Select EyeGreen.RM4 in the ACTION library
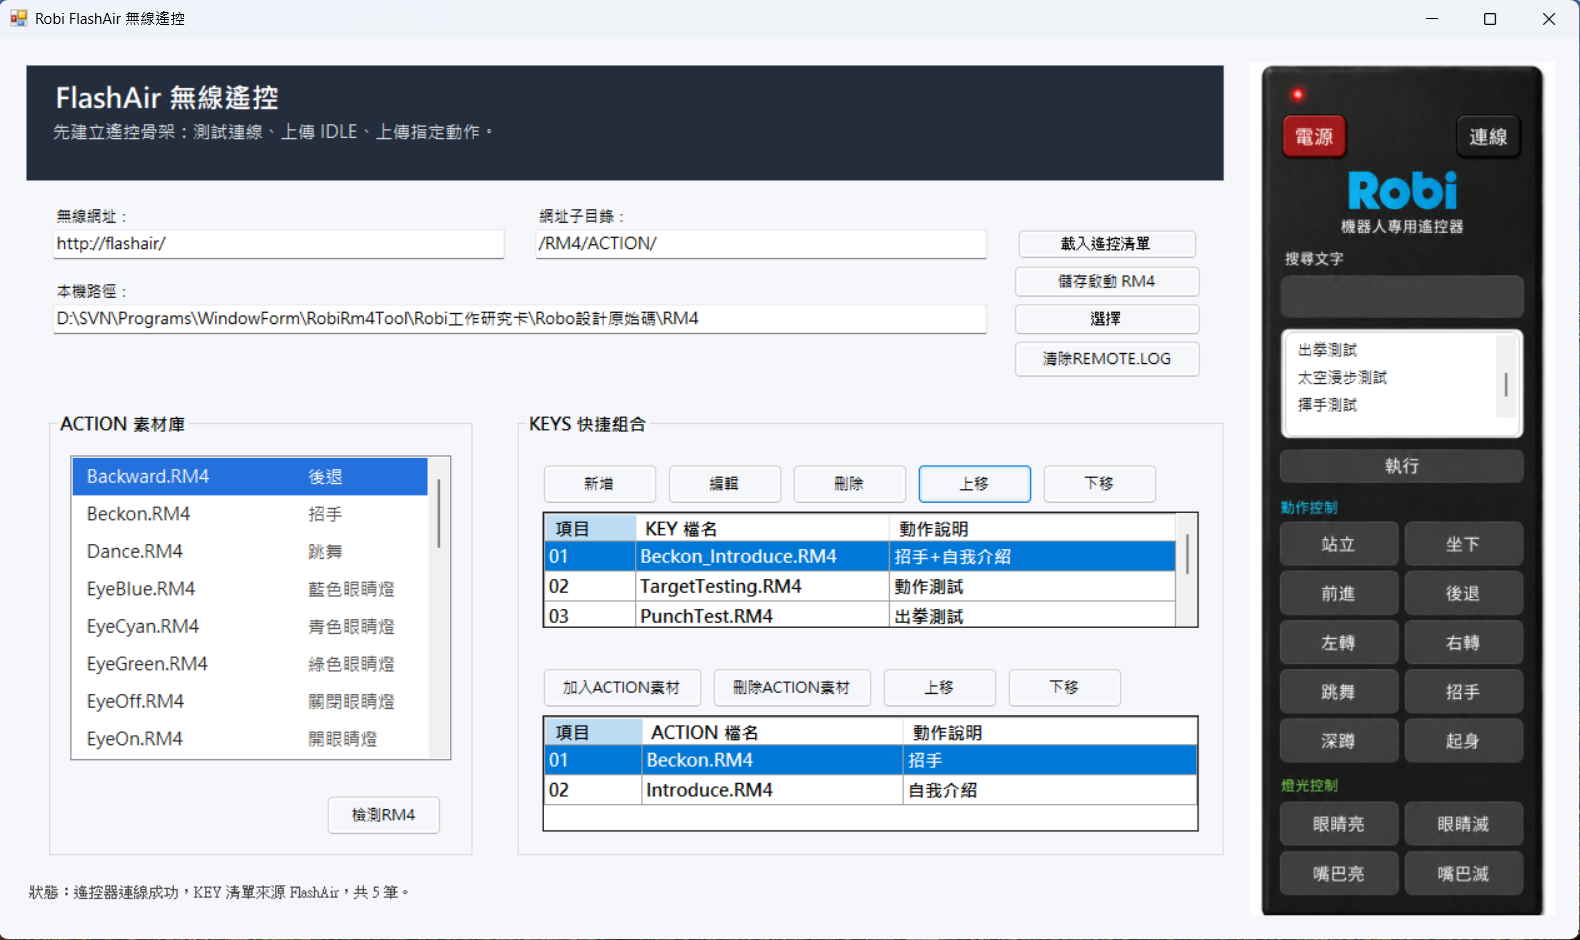 [250, 664]
